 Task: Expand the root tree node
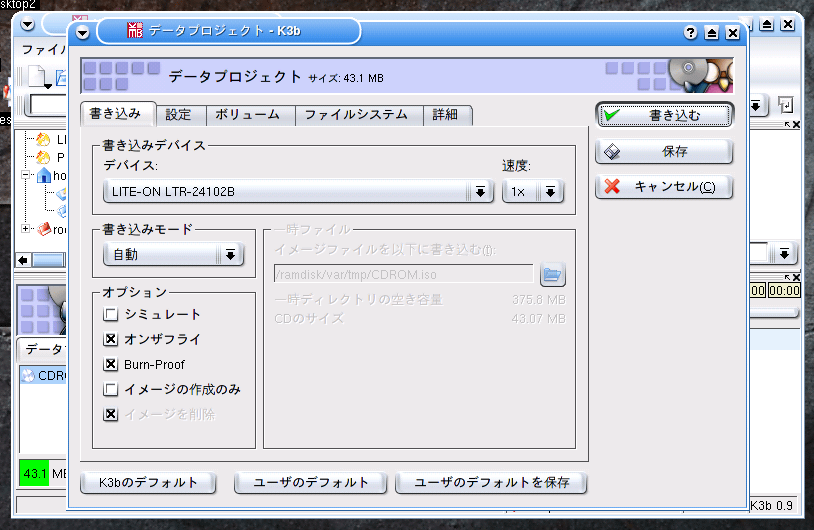tap(25, 228)
